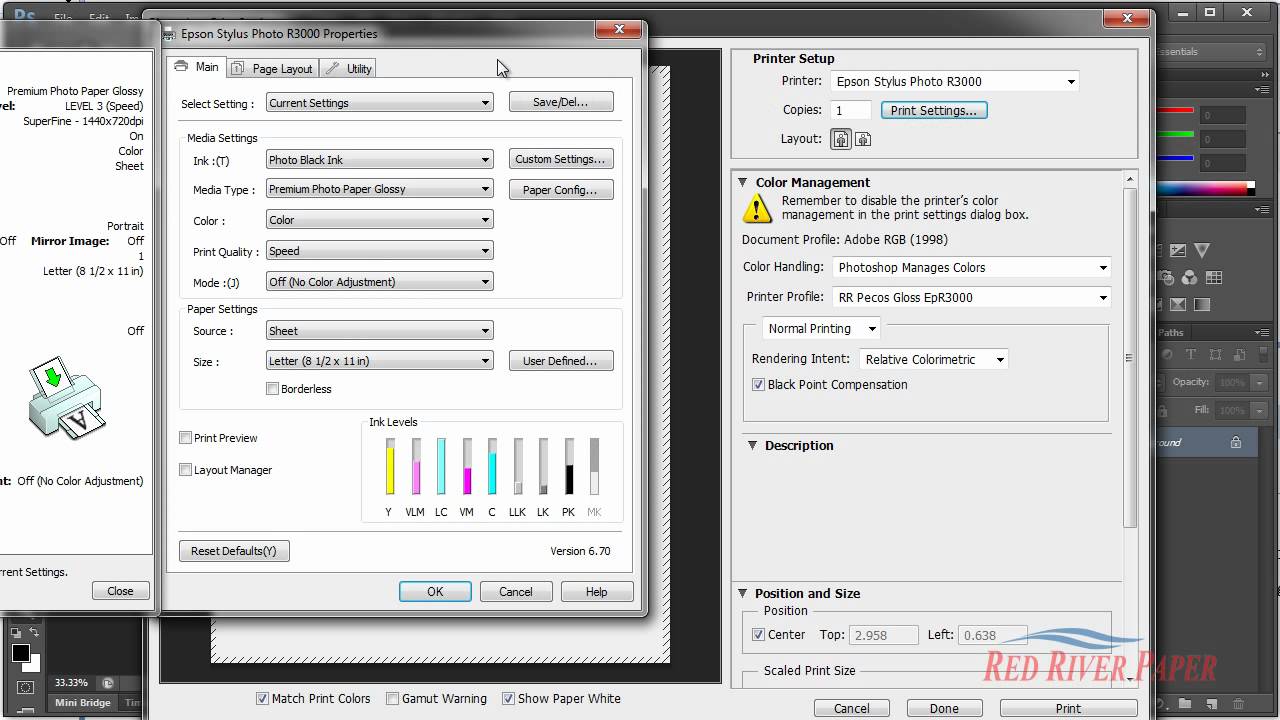Click status bar icon beside 33.33% zoom
The height and width of the screenshot is (720, 1280).
coord(108,684)
